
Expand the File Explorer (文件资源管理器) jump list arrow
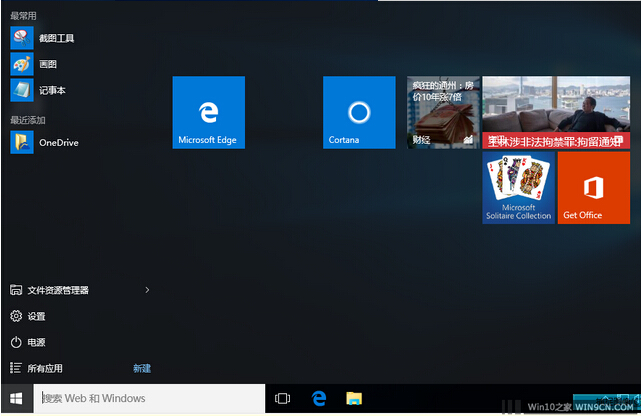pyautogui.click(x=147, y=290)
